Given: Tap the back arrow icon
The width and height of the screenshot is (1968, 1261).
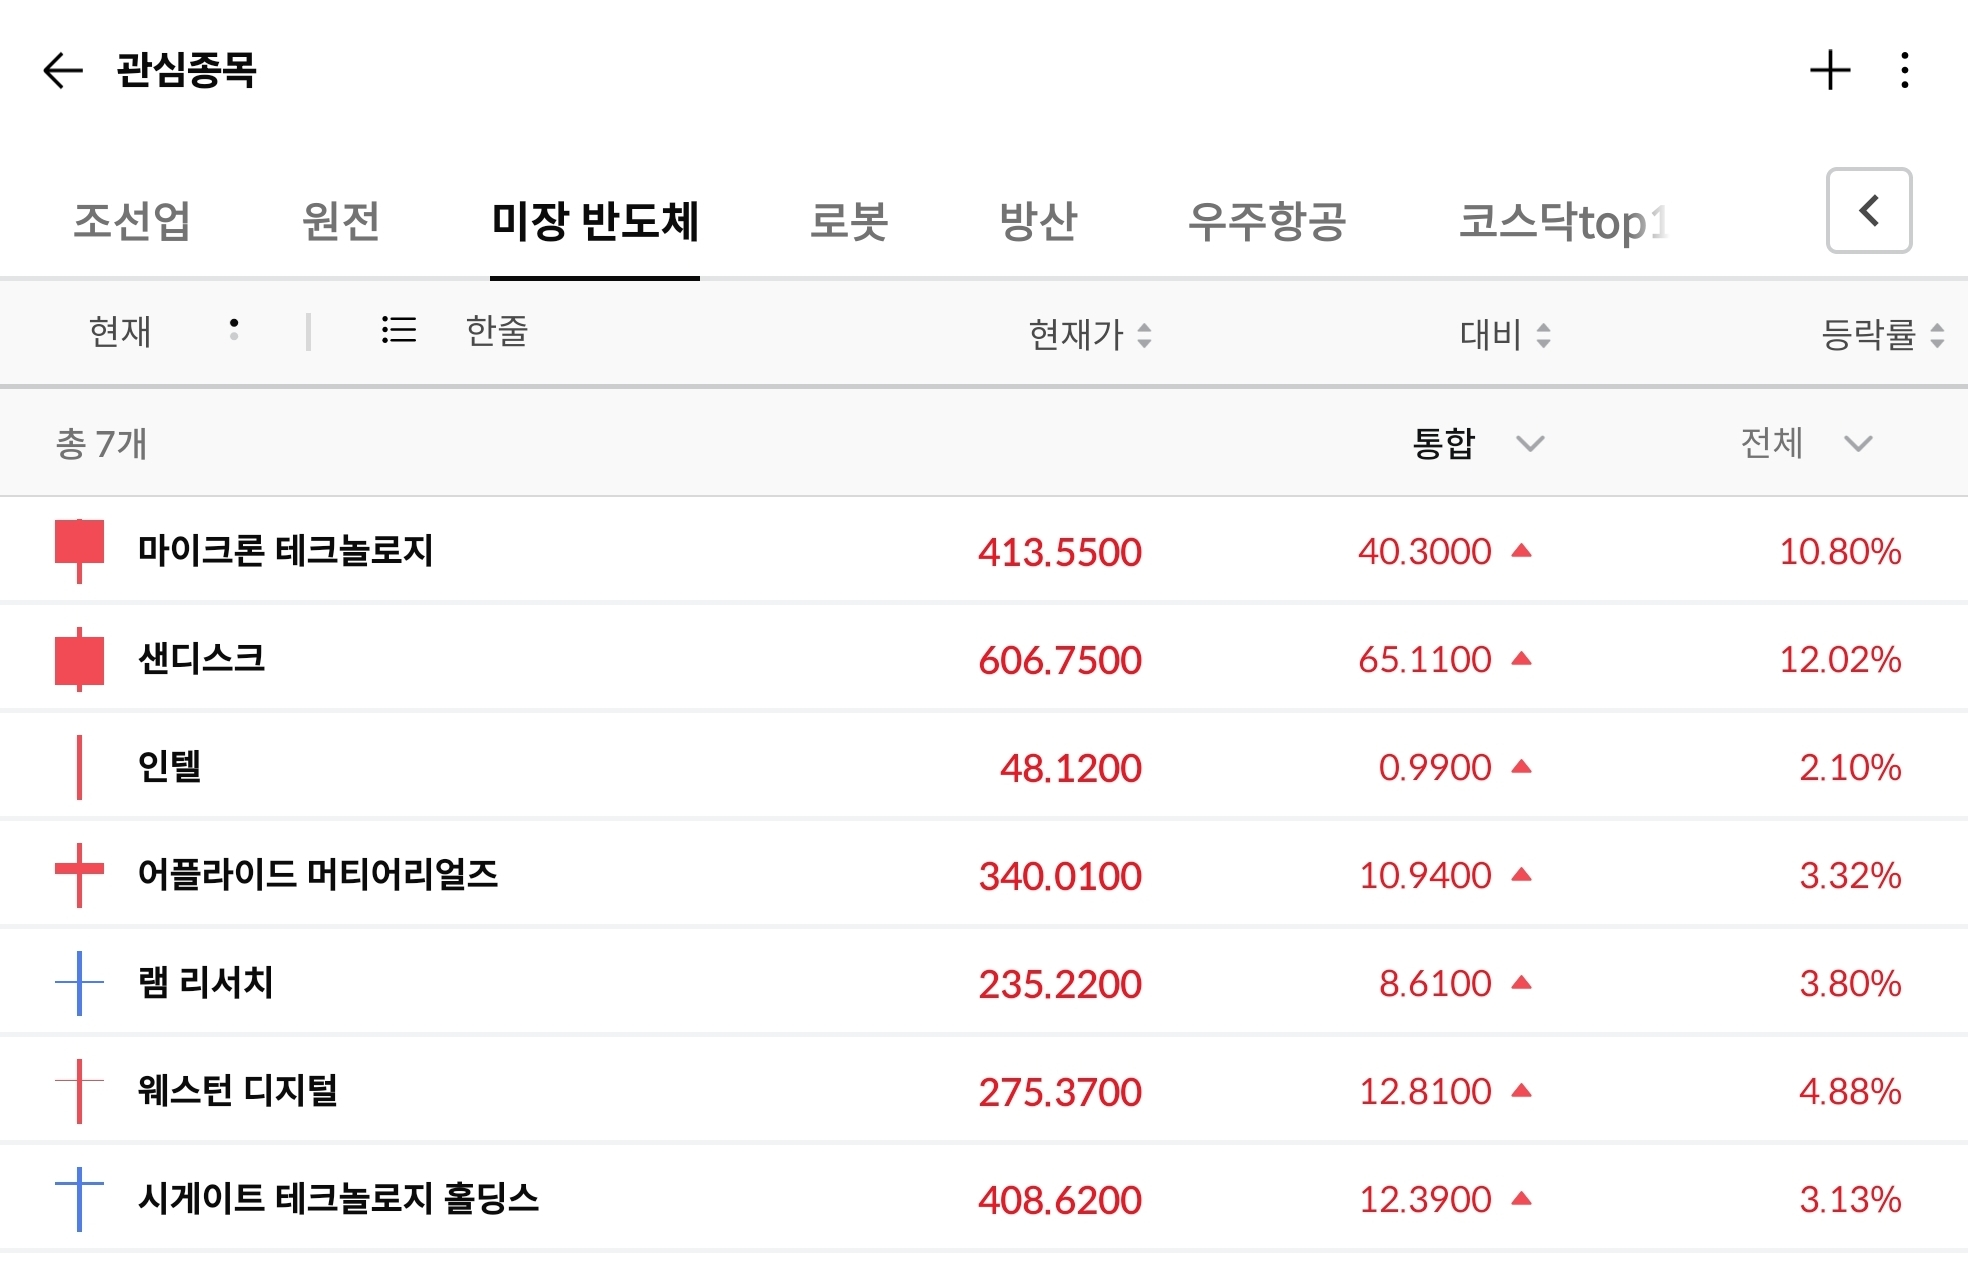Looking at the screenshot, I should coord(62,70).
